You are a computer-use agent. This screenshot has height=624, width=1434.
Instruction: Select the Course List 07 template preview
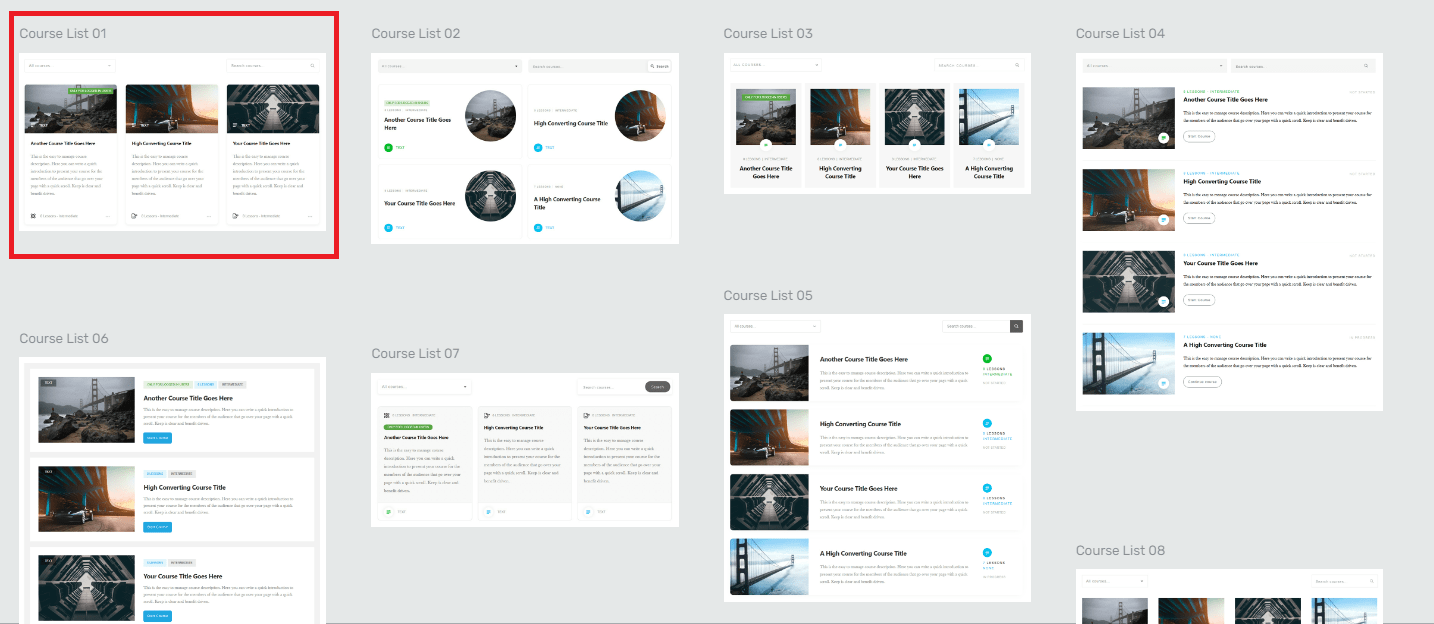click(525, 450)
